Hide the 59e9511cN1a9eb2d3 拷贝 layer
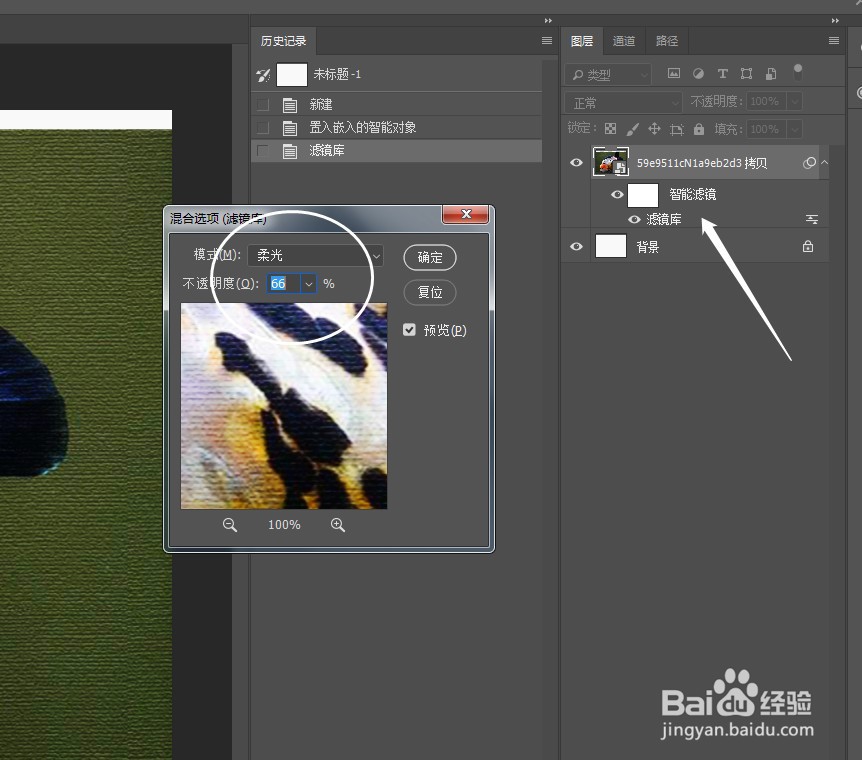Image resolution: width=862 pixels, height=760 pixels. tap(576, 163)
